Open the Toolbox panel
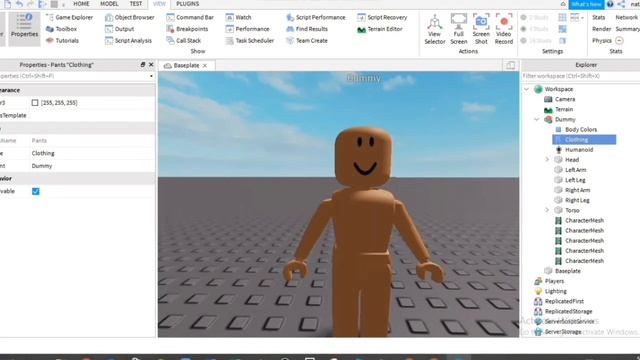 pyautogui.click(x=61, y=29)
